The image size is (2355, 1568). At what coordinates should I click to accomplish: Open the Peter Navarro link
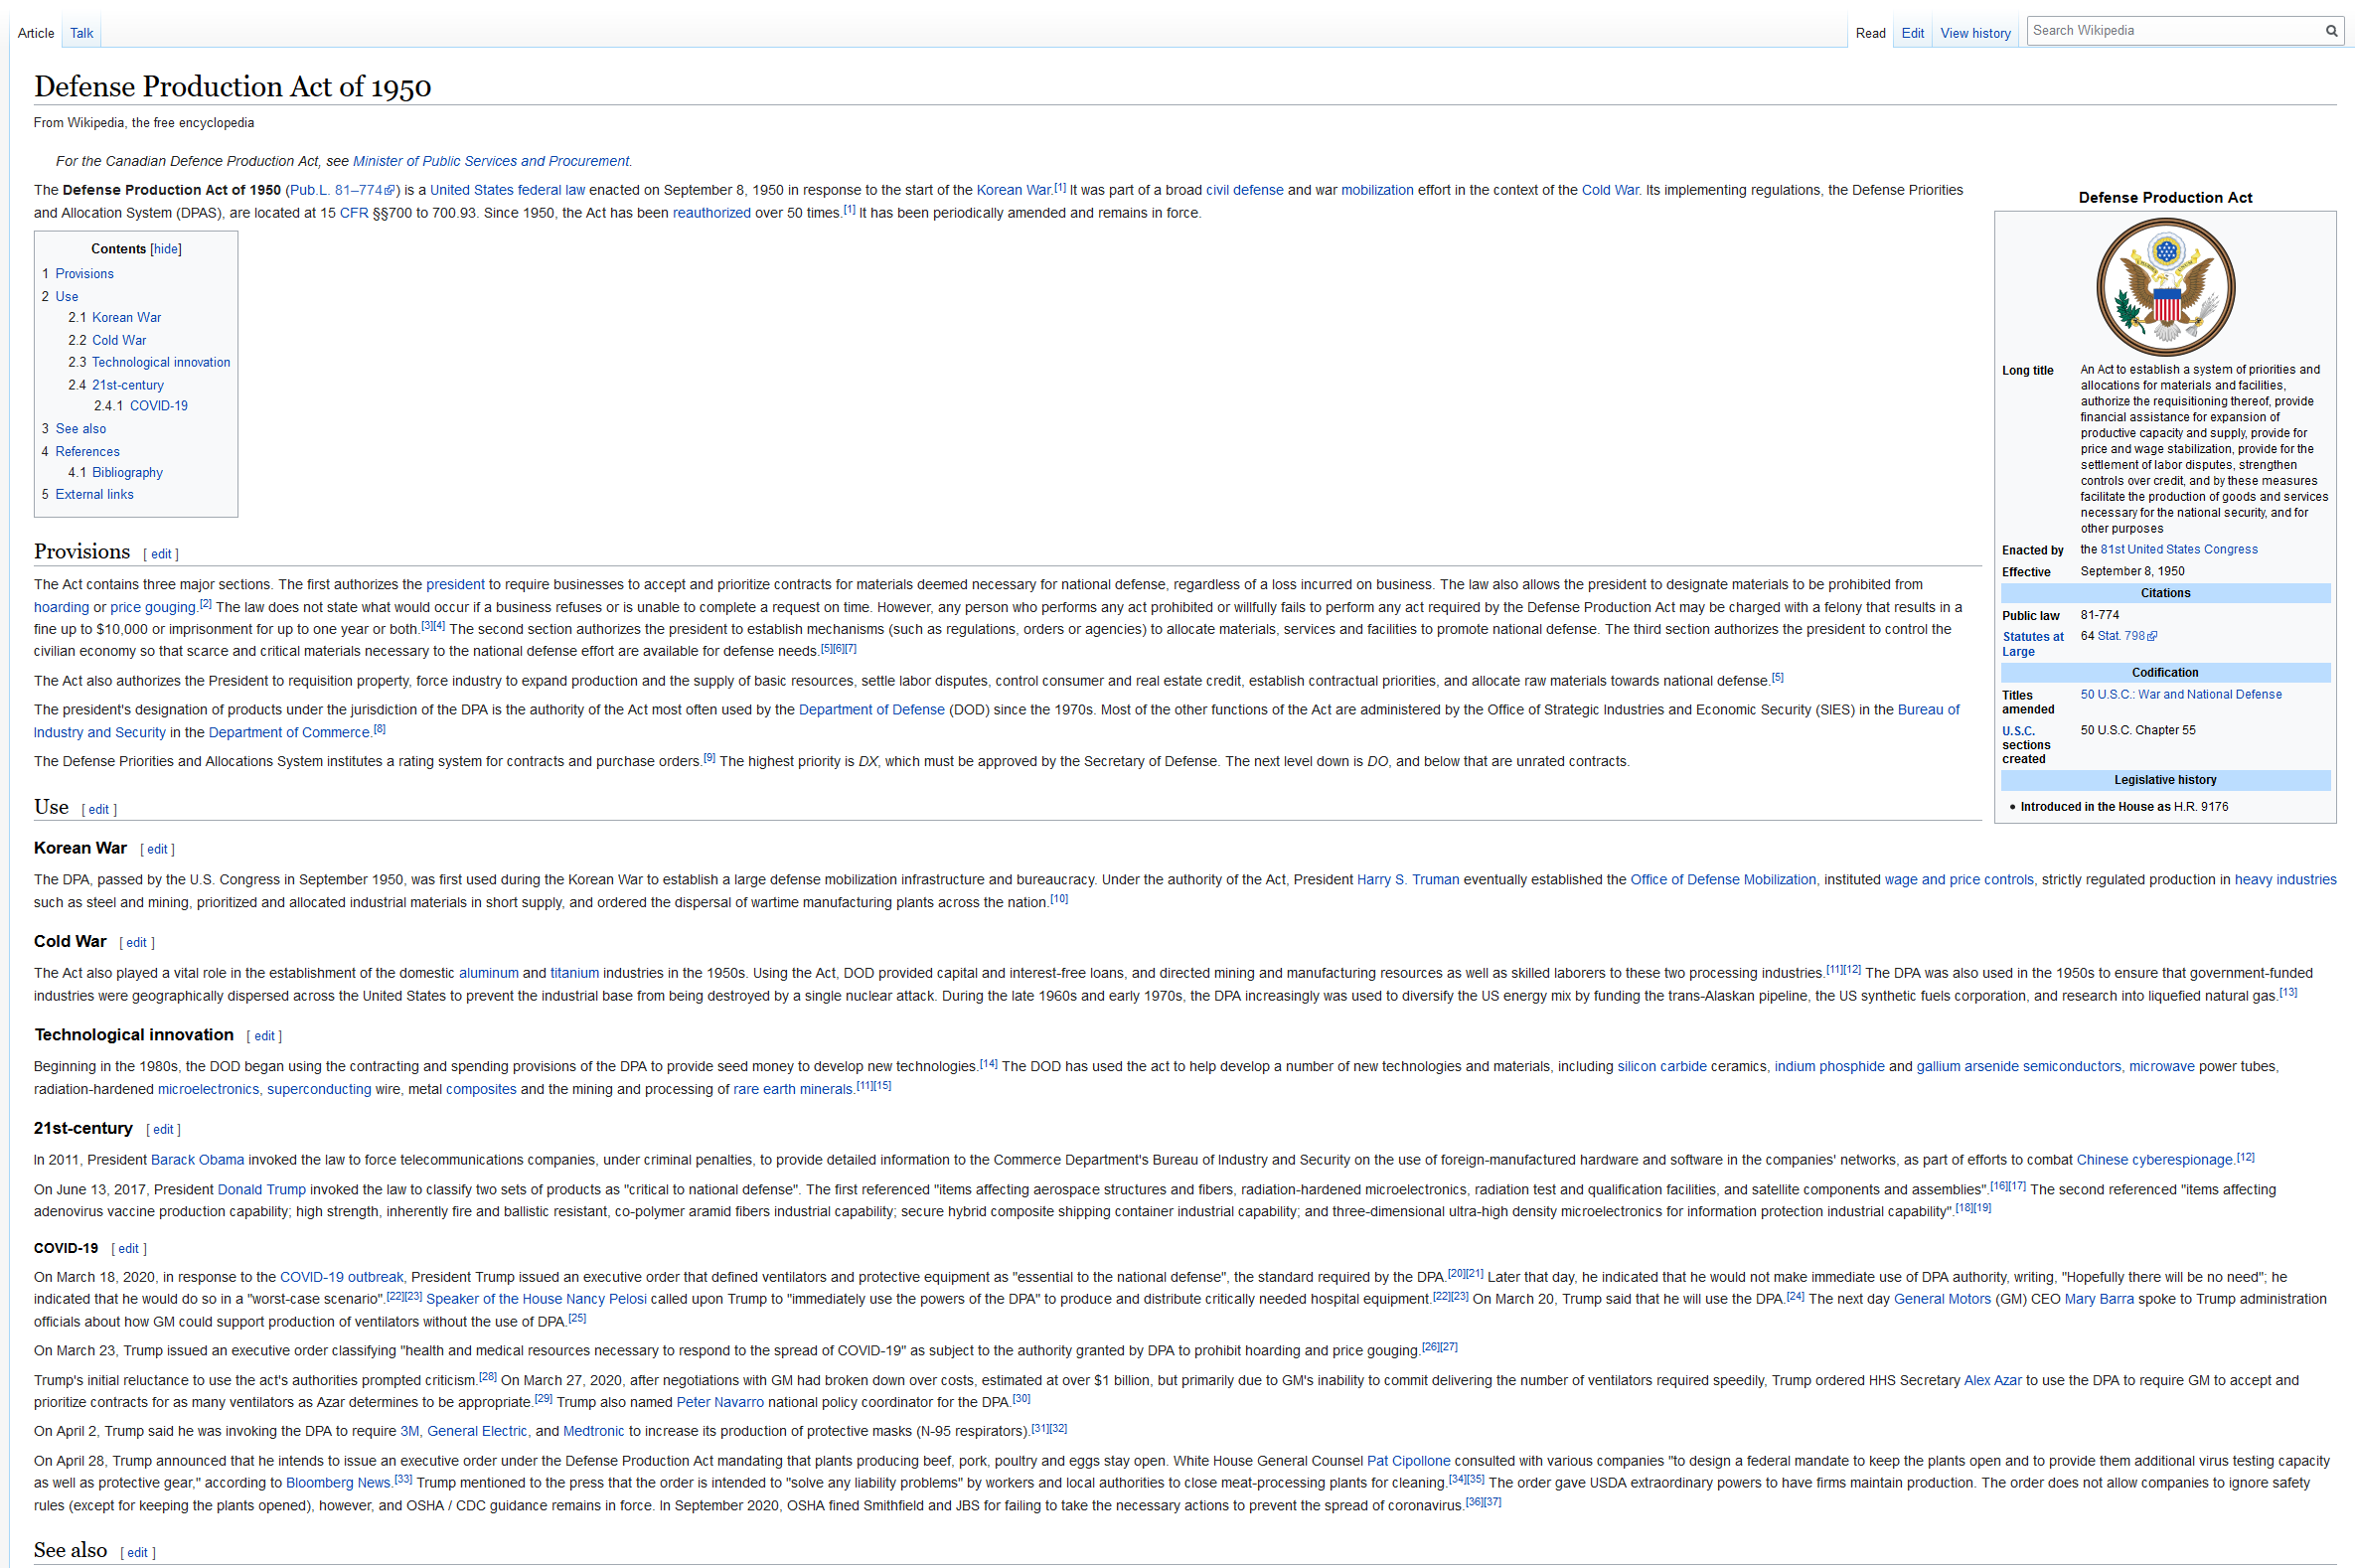point(720,1403)
